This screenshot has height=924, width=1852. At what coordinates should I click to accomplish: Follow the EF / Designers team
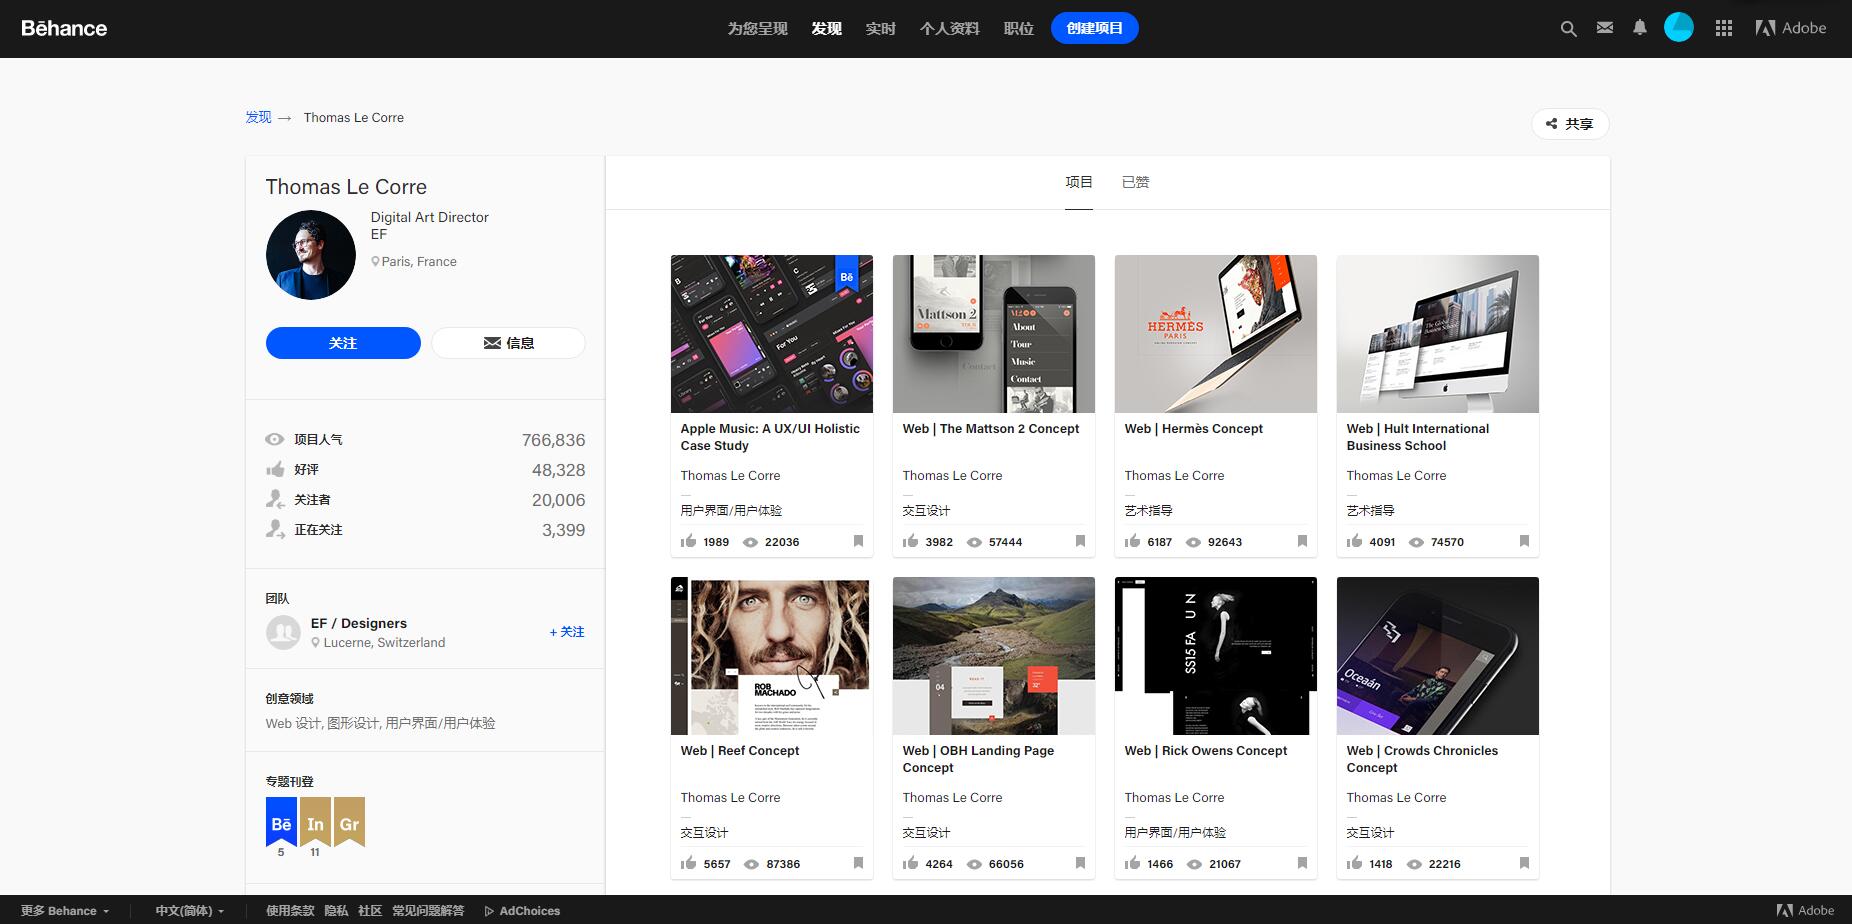point(567,632)
